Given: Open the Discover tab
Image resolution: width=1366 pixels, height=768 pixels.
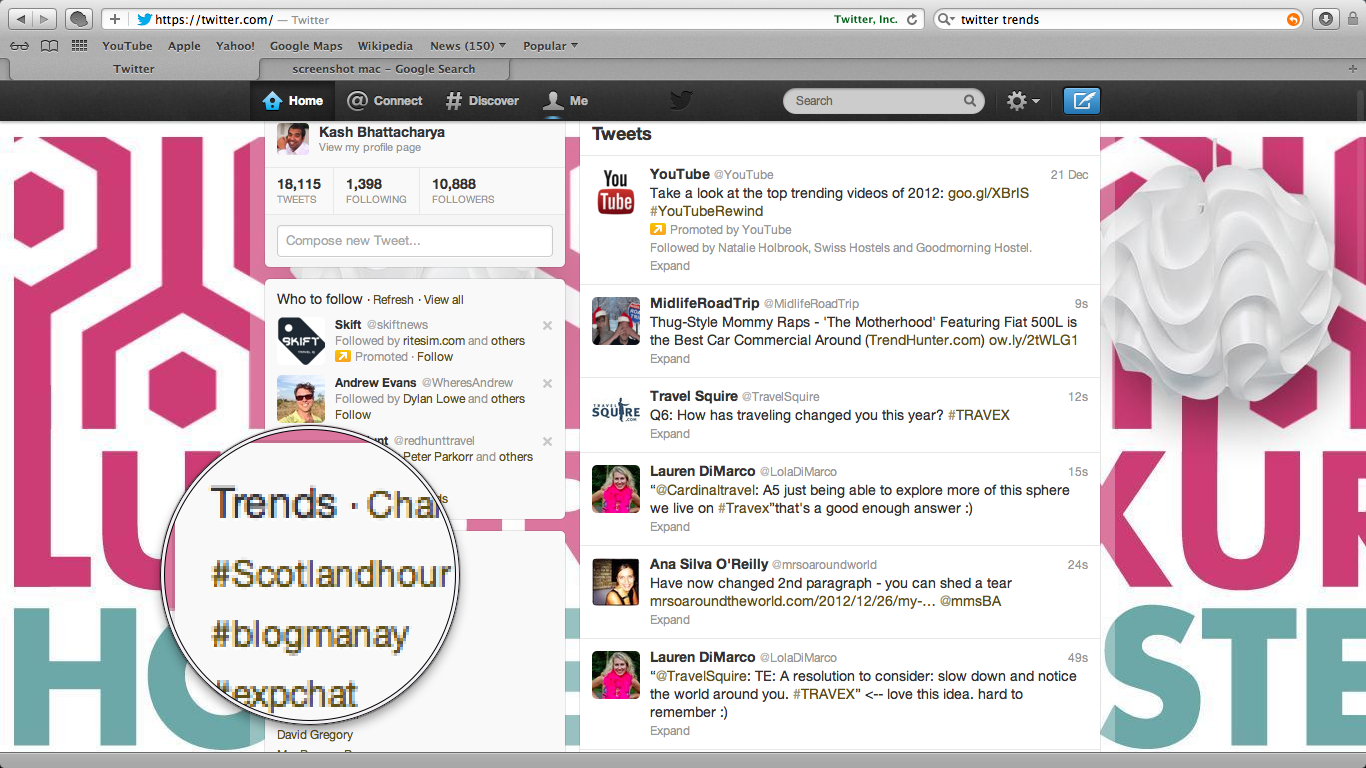Looking at the screenshot, I should 483,101.
